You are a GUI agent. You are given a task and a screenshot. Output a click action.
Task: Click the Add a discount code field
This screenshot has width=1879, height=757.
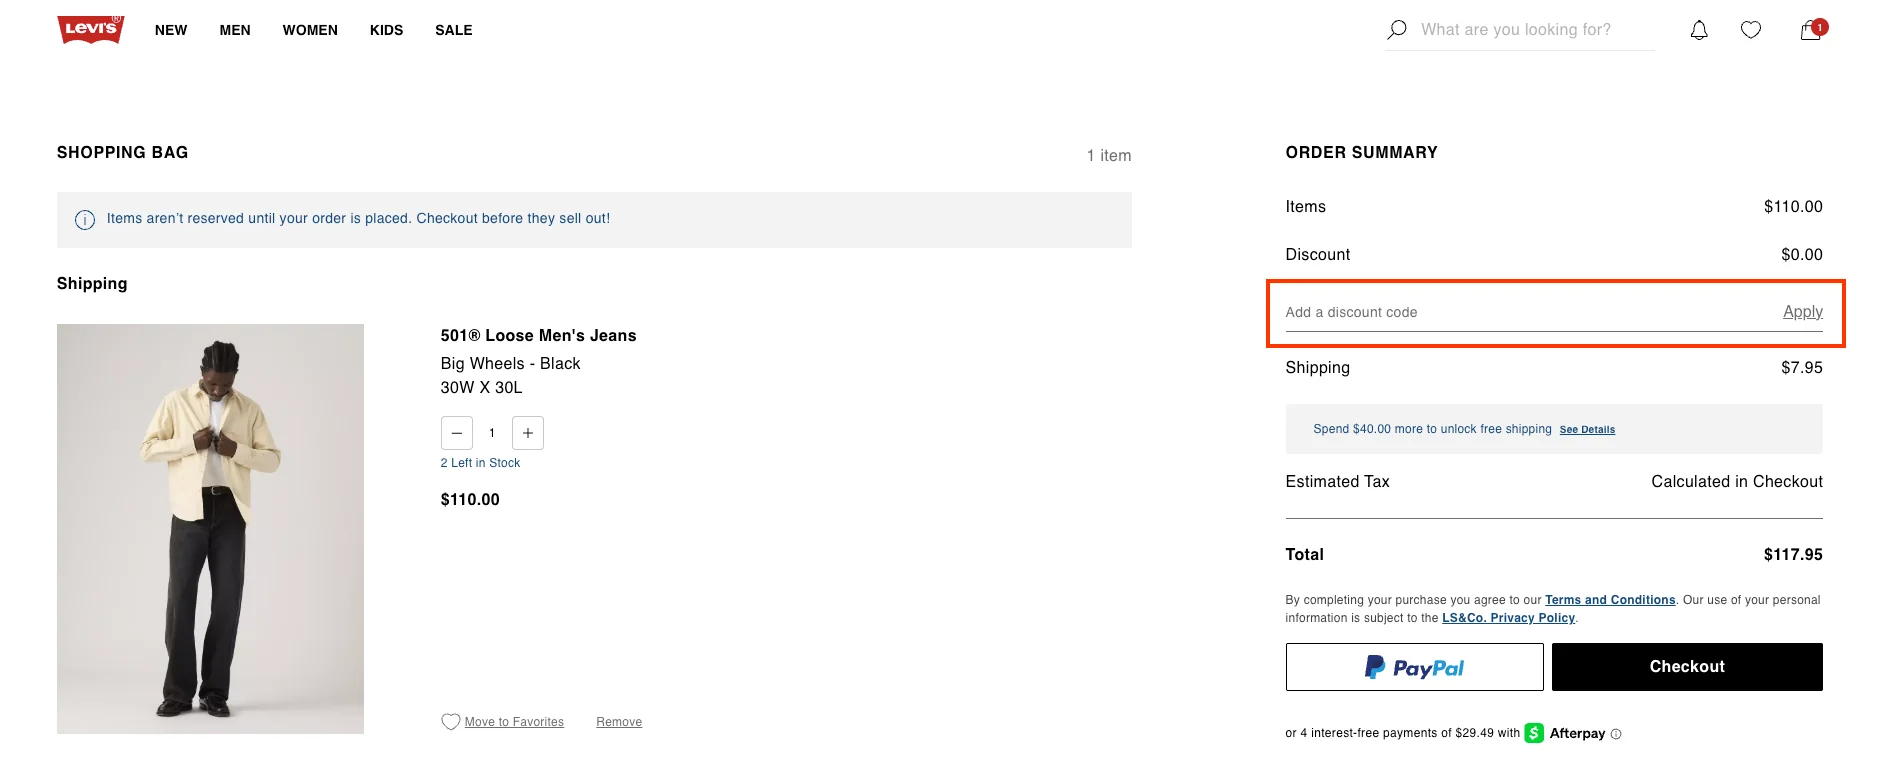[x=1520, y=312]
